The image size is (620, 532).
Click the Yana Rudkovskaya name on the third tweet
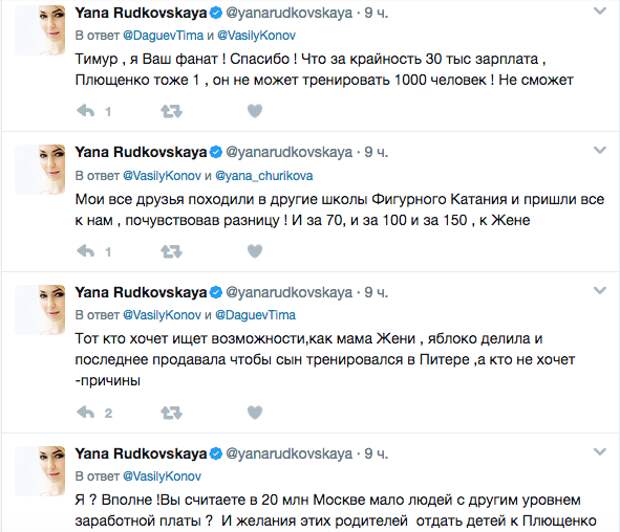138,293
